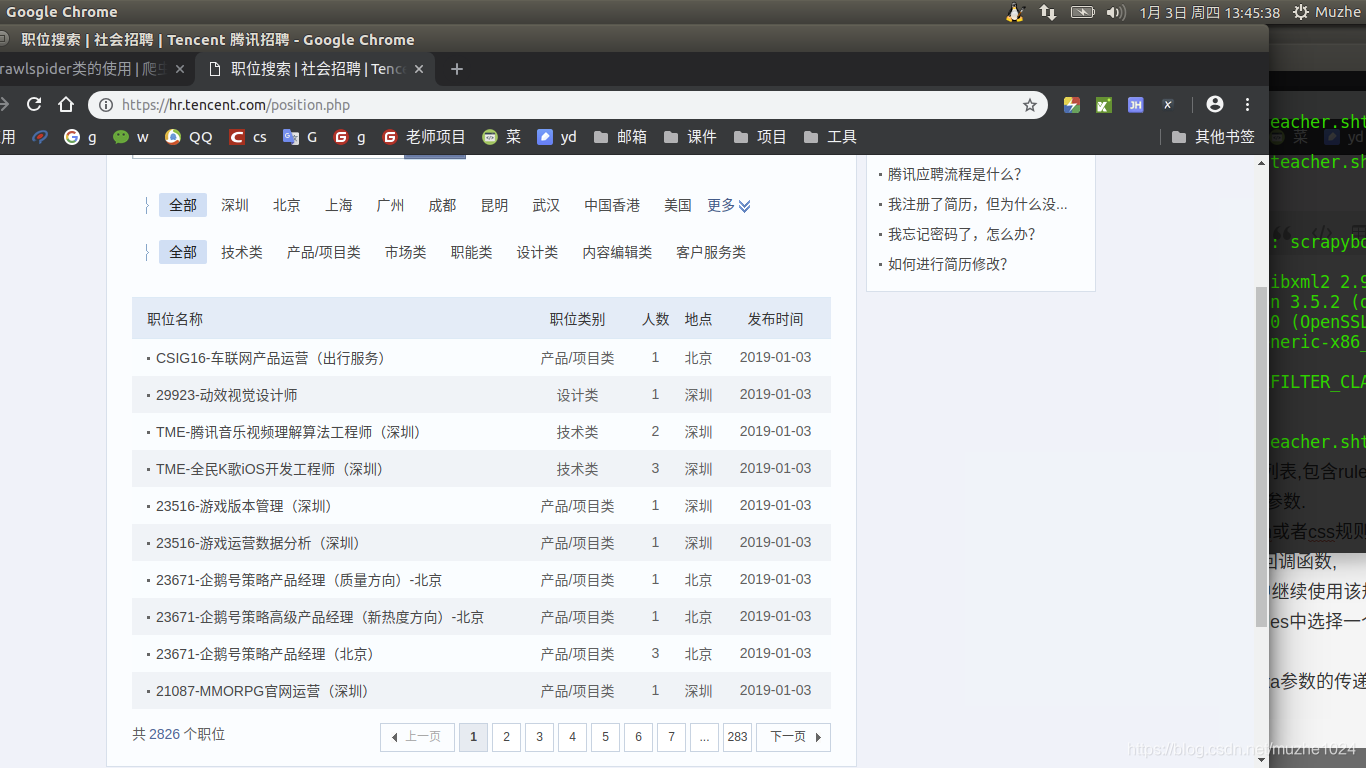The height and width of the screenshot is (768, 1366).
Task: Select '技术类' job category
Action: point(242,252)
